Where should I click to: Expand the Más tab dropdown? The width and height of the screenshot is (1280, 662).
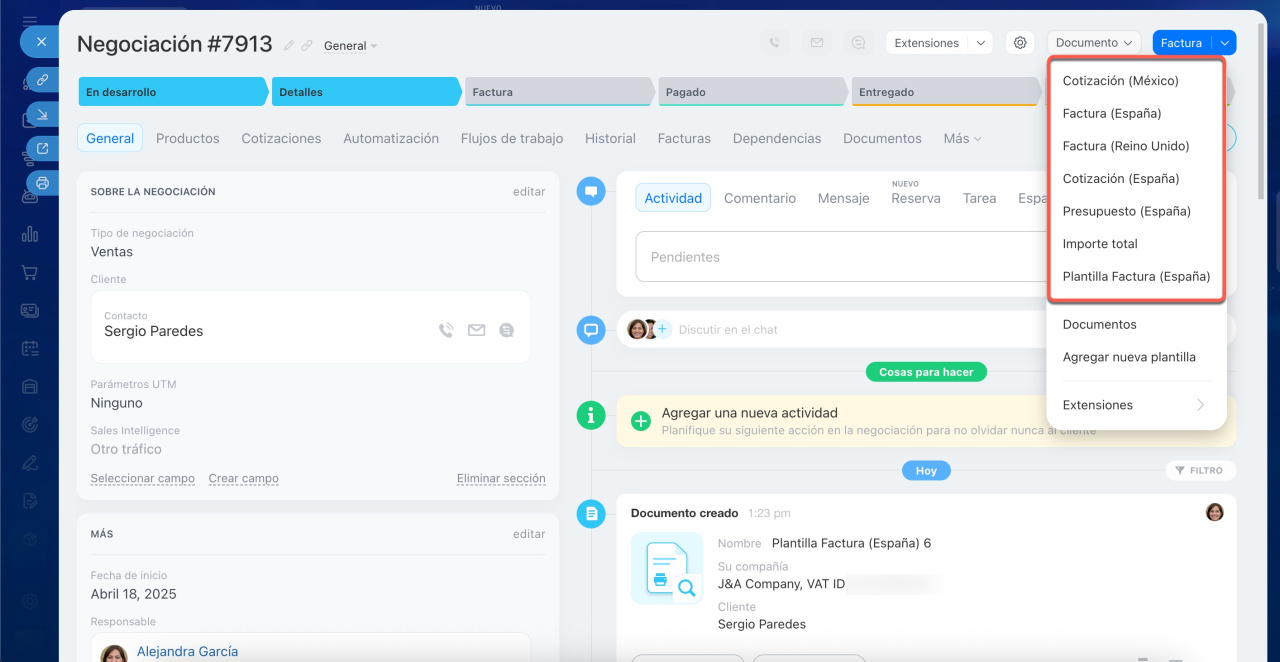[962, 139]
